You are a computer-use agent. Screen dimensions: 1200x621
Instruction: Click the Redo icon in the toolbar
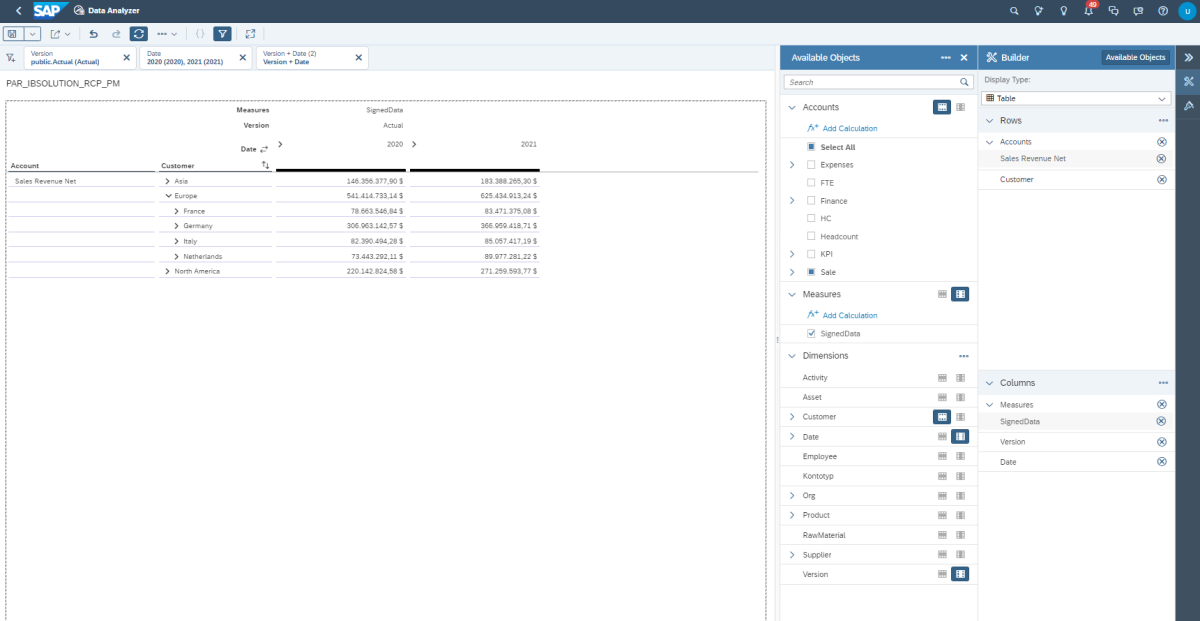pos(117,33)
